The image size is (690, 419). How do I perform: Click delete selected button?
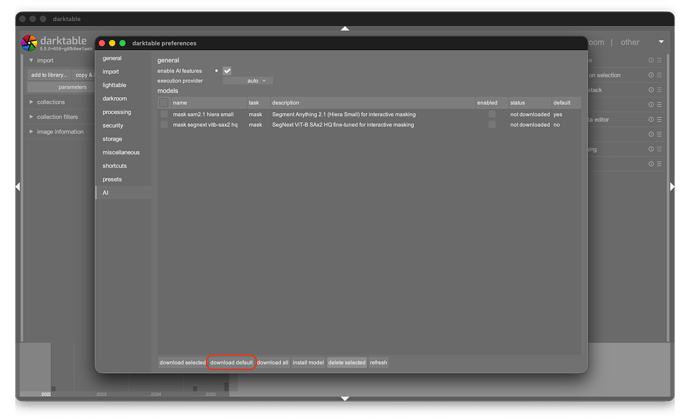tap(347, 363)
